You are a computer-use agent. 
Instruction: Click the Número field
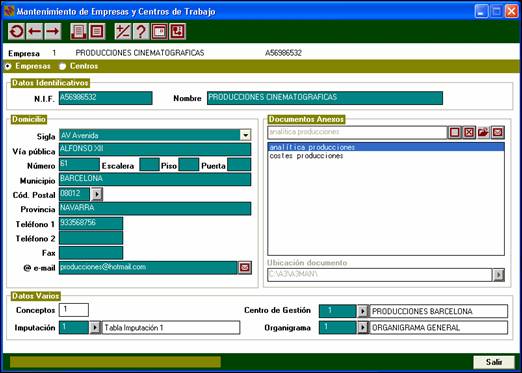click(x=79, y=165)
